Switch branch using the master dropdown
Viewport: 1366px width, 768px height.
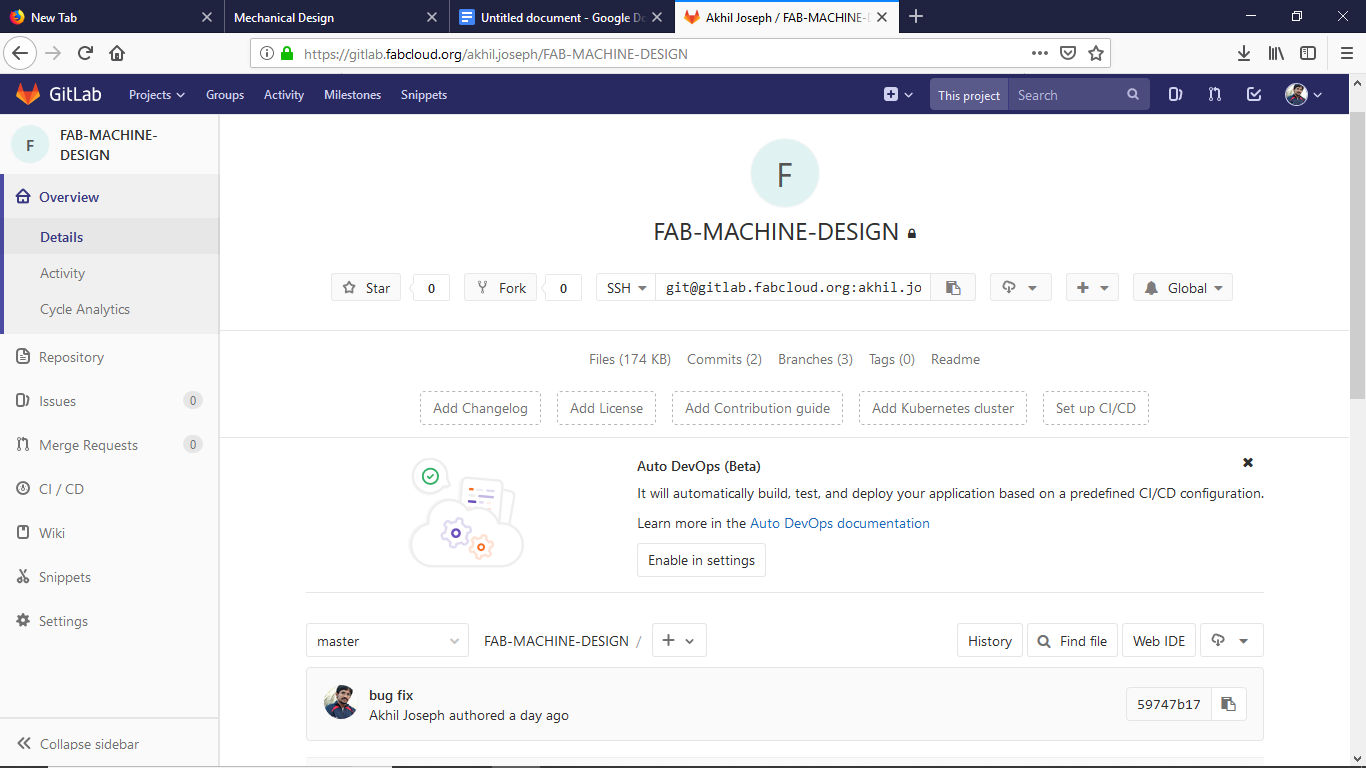(x=387, y=641)
